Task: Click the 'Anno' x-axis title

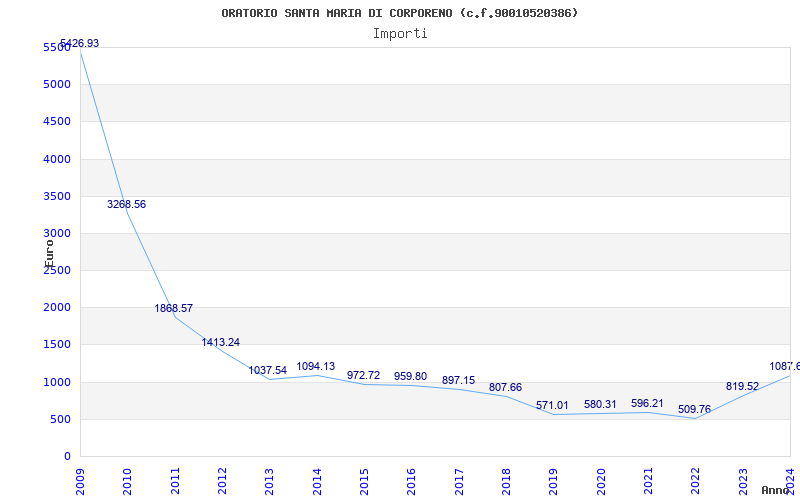Action: coord(776,490)
